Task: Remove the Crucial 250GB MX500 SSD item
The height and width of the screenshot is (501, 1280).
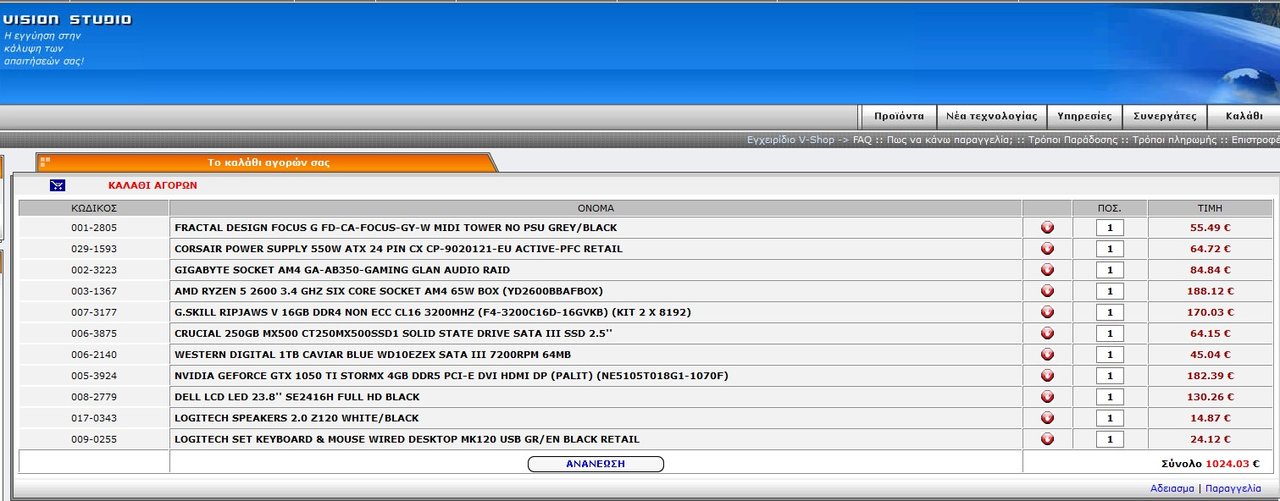Action: coord(1047,333)
